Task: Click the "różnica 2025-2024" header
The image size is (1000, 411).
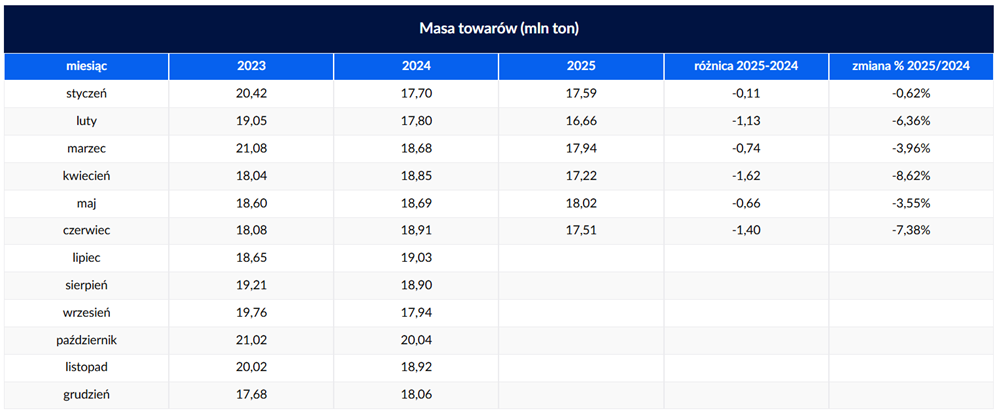Action: tap(746, 66)
